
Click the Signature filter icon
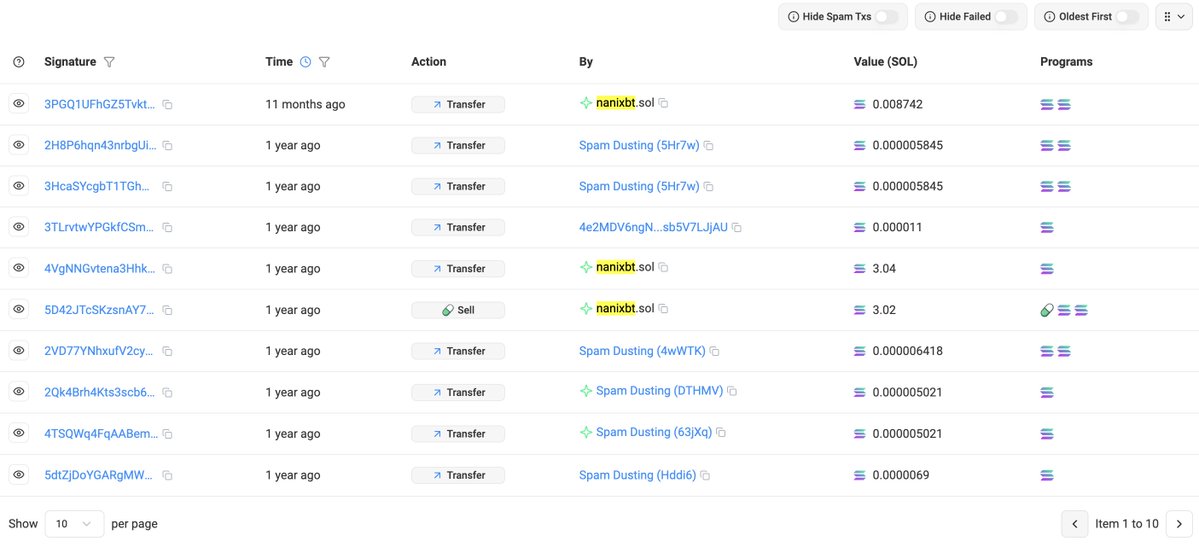tap(109, 62)
